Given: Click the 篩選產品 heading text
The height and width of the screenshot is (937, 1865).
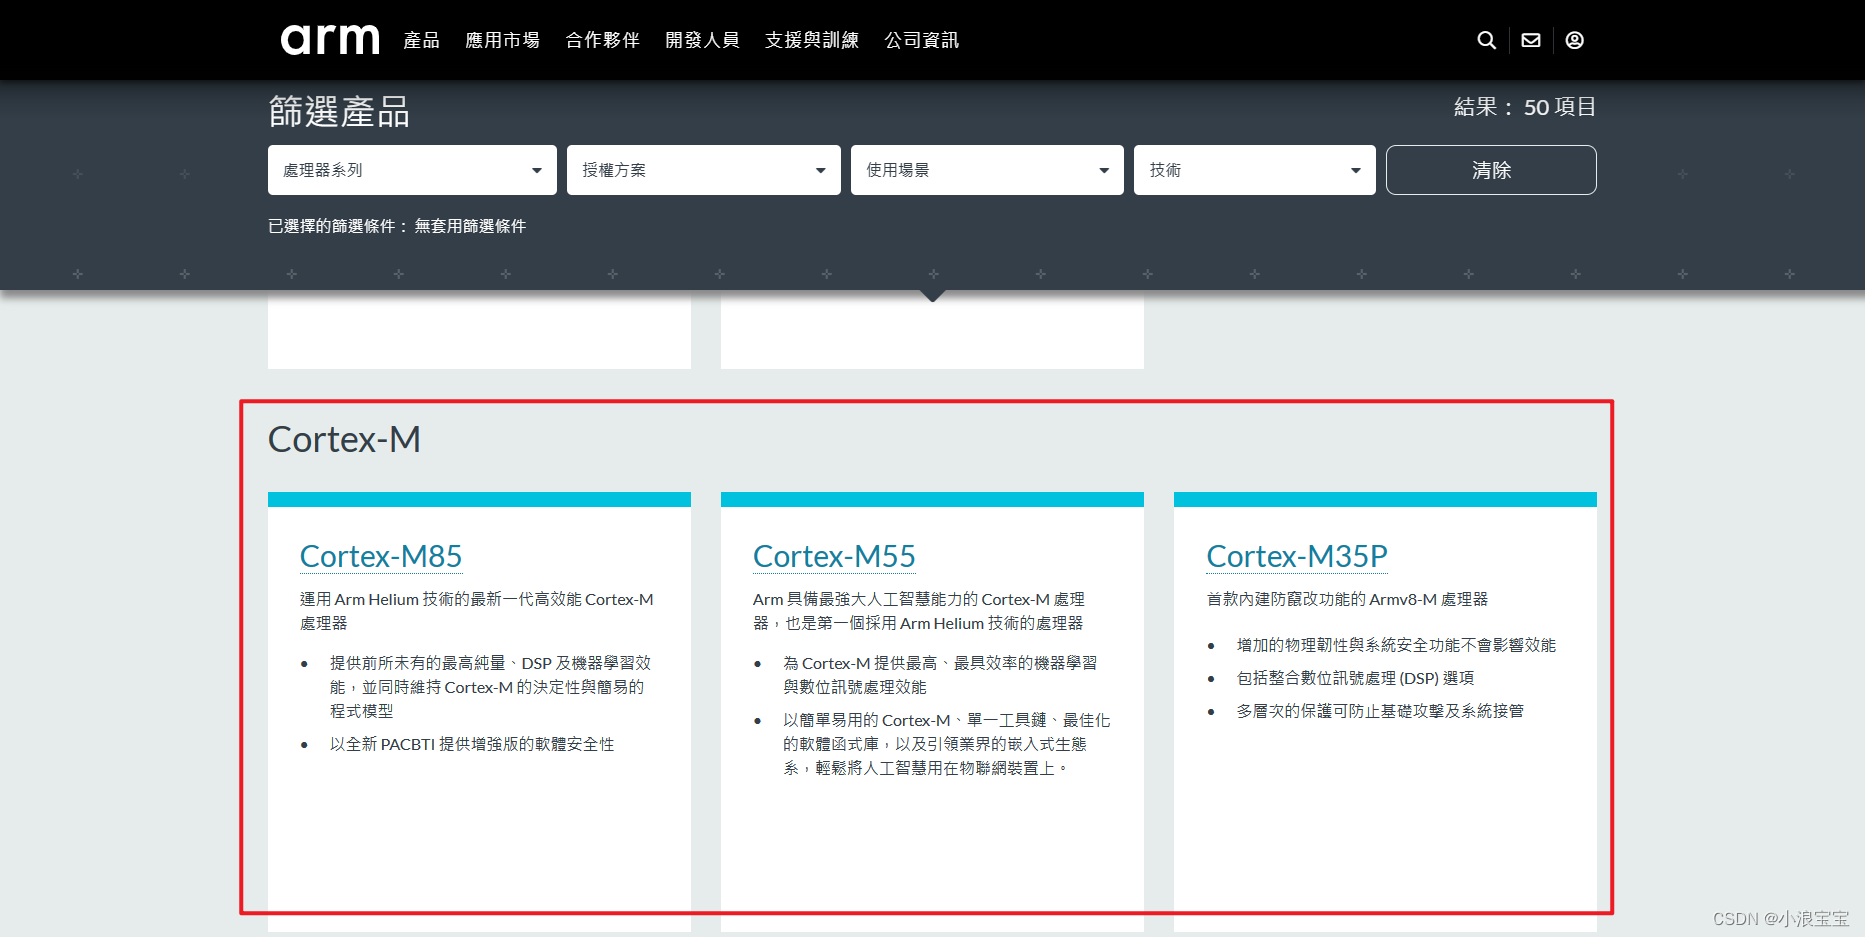Looking at the screenshot, I should 339,111.
